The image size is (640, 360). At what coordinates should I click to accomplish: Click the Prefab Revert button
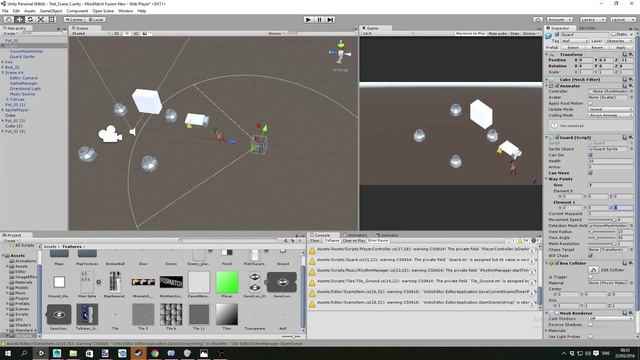coord(597,47)
